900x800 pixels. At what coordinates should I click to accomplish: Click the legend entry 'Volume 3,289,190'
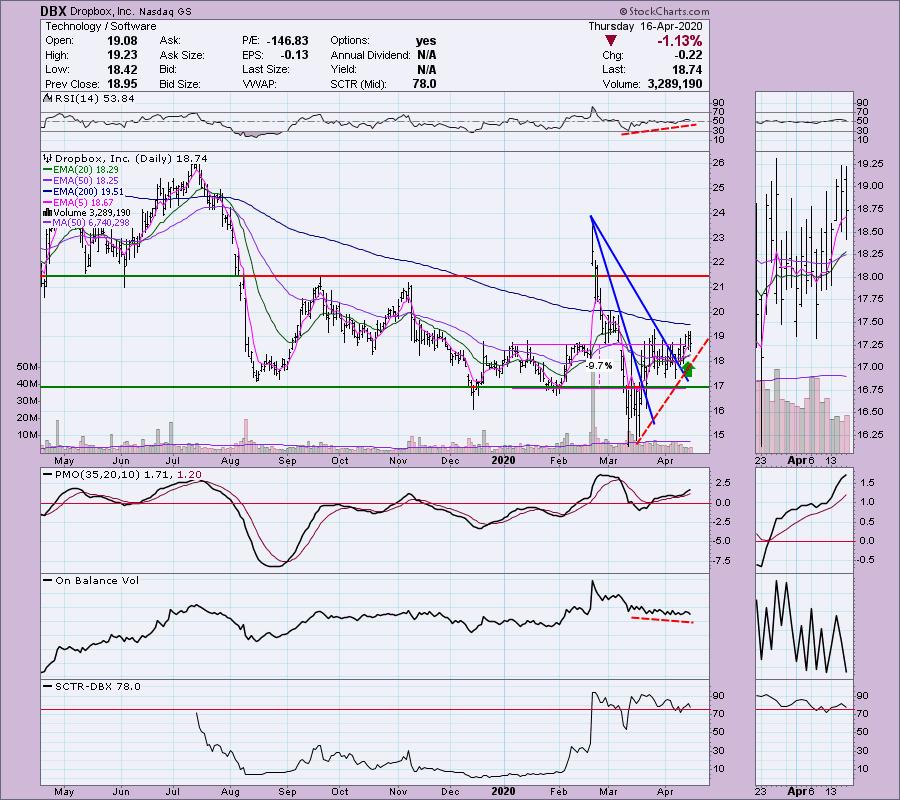92,212
